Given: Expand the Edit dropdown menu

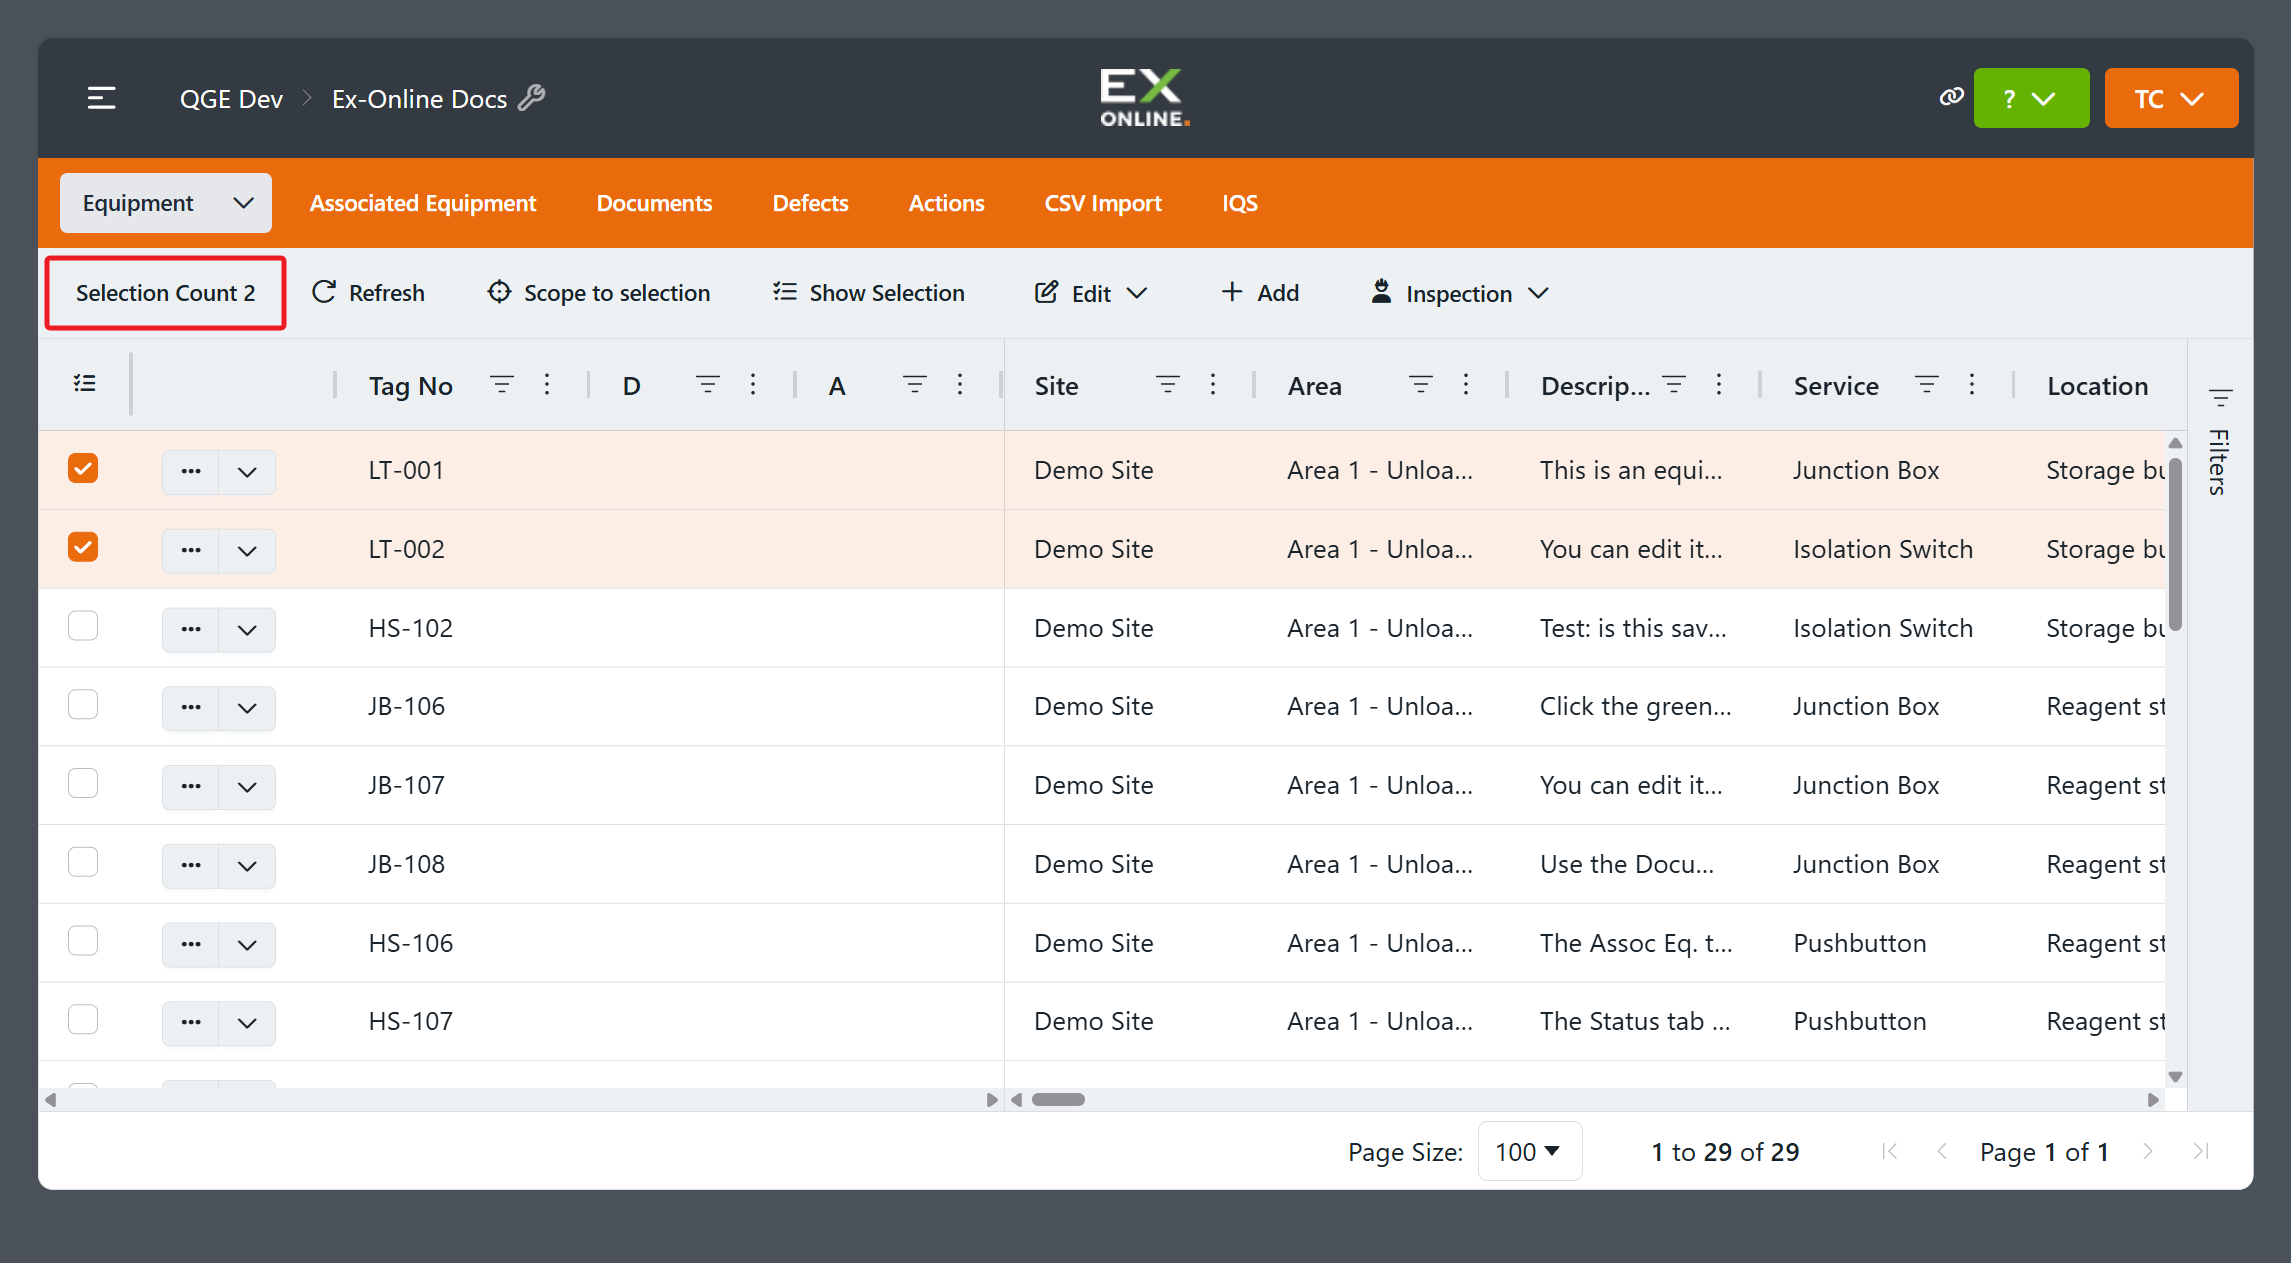Looking at the screenshot, I should (1091, 293).
